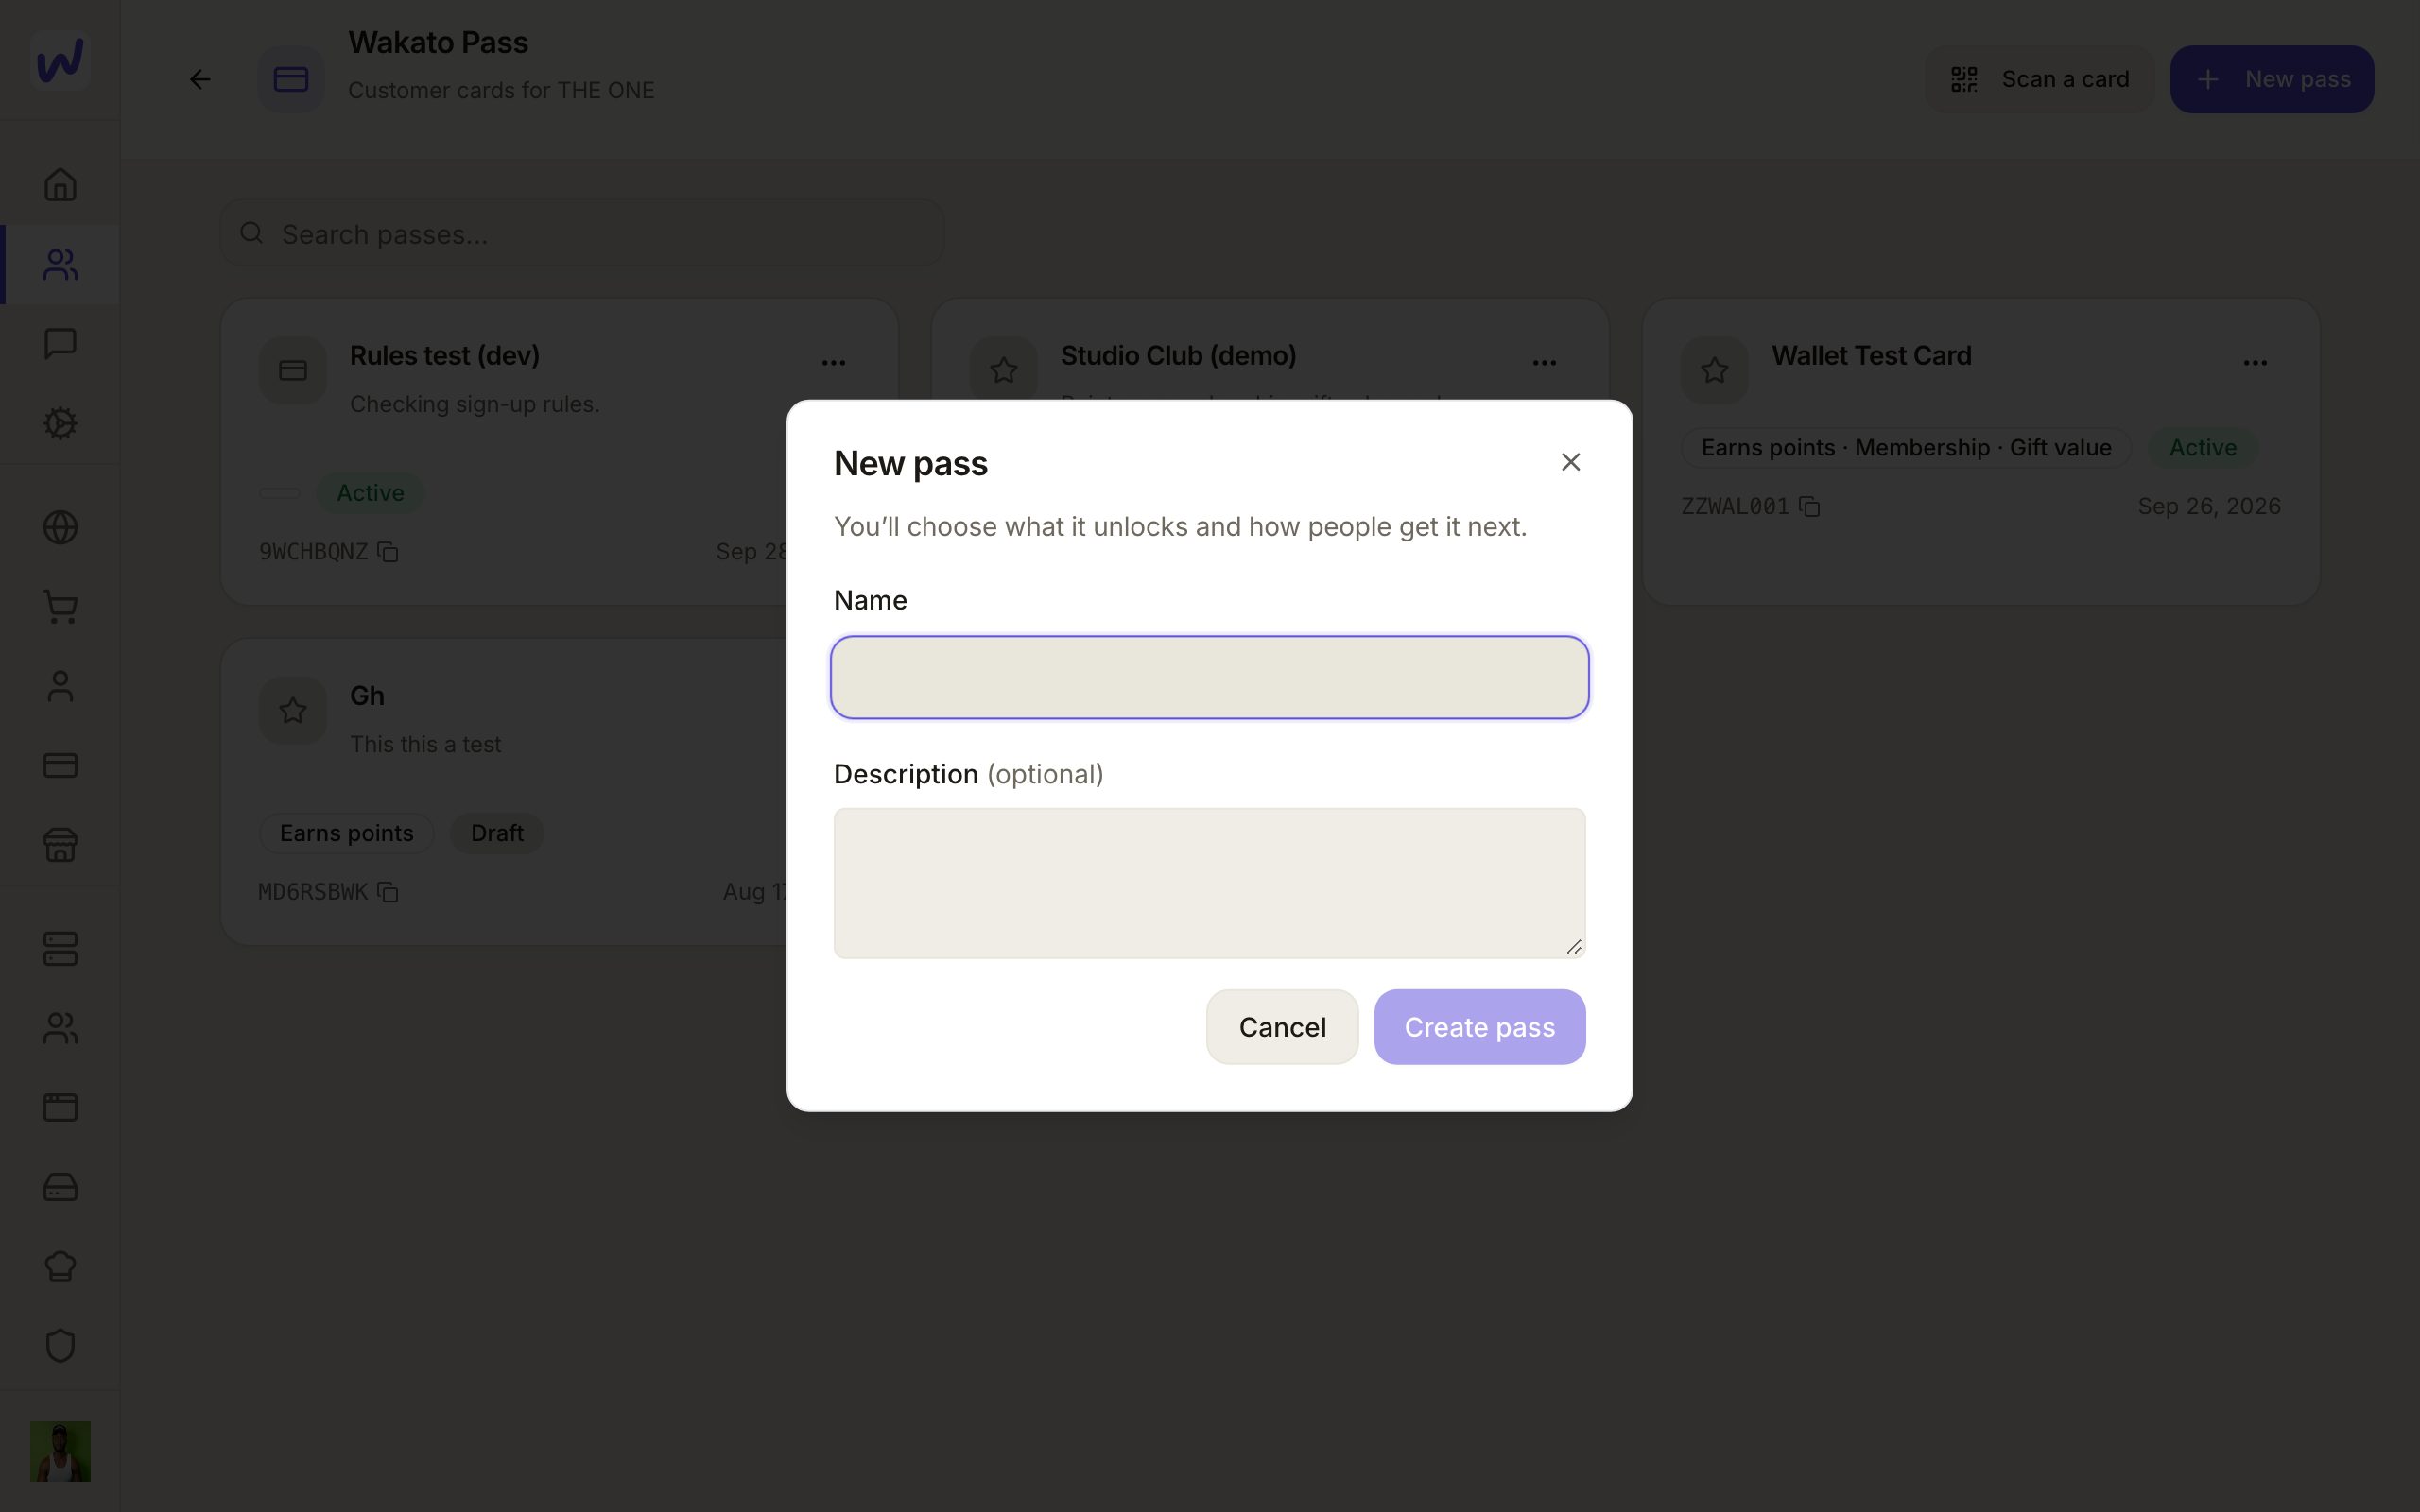Open the team users icon in lower sidebar

pos(60,1028)
